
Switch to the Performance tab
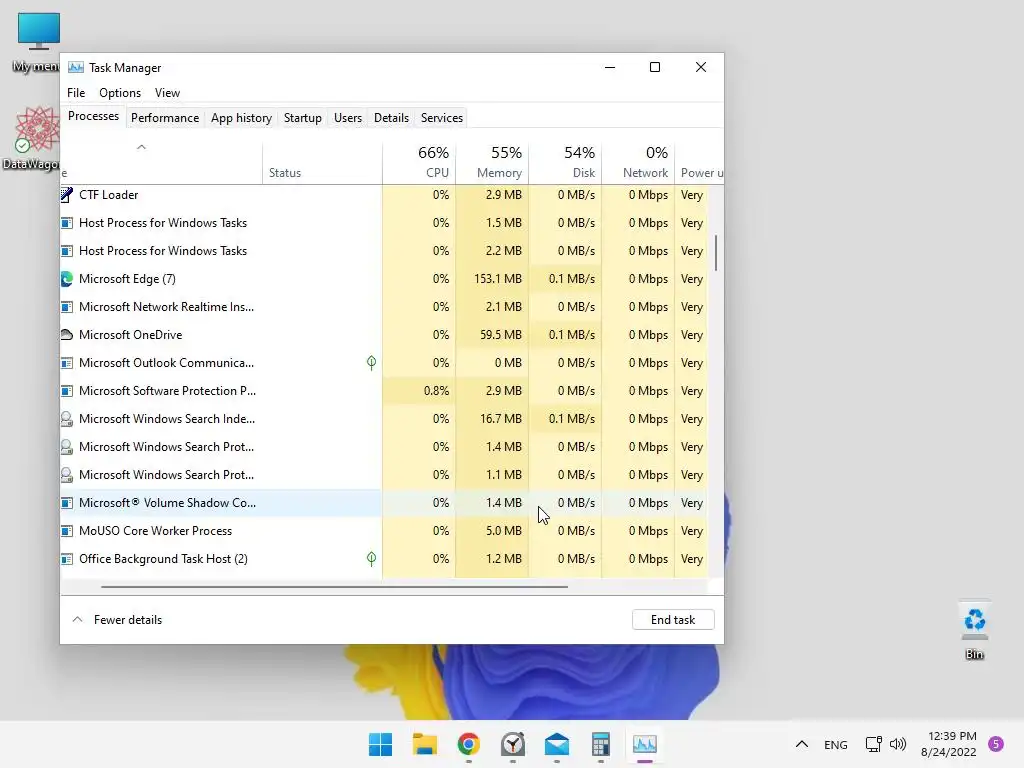[165, 118]
